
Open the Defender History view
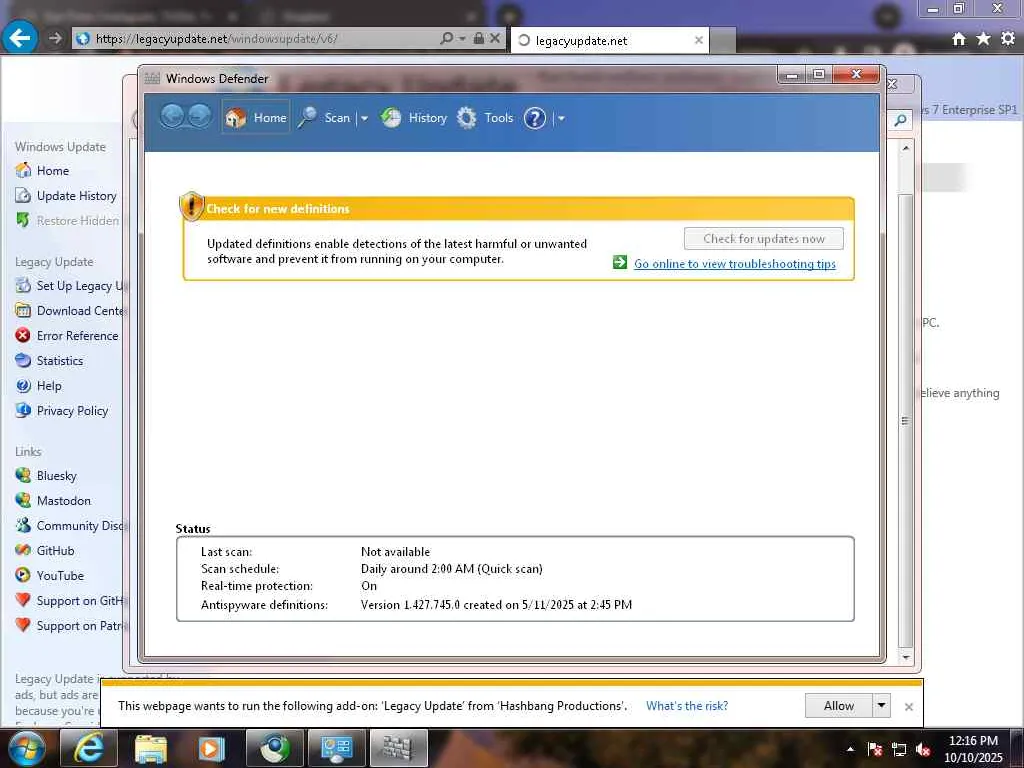tap(413, 118)
